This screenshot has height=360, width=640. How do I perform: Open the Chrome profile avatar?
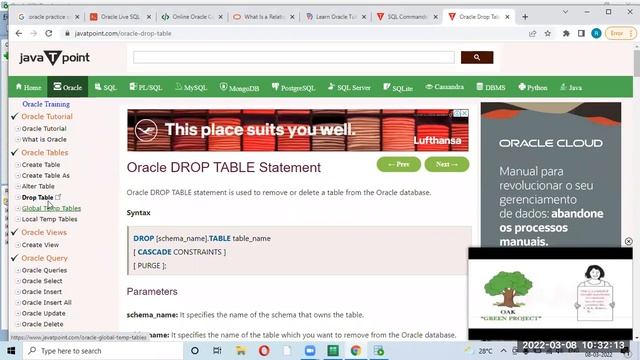[596, 33]
